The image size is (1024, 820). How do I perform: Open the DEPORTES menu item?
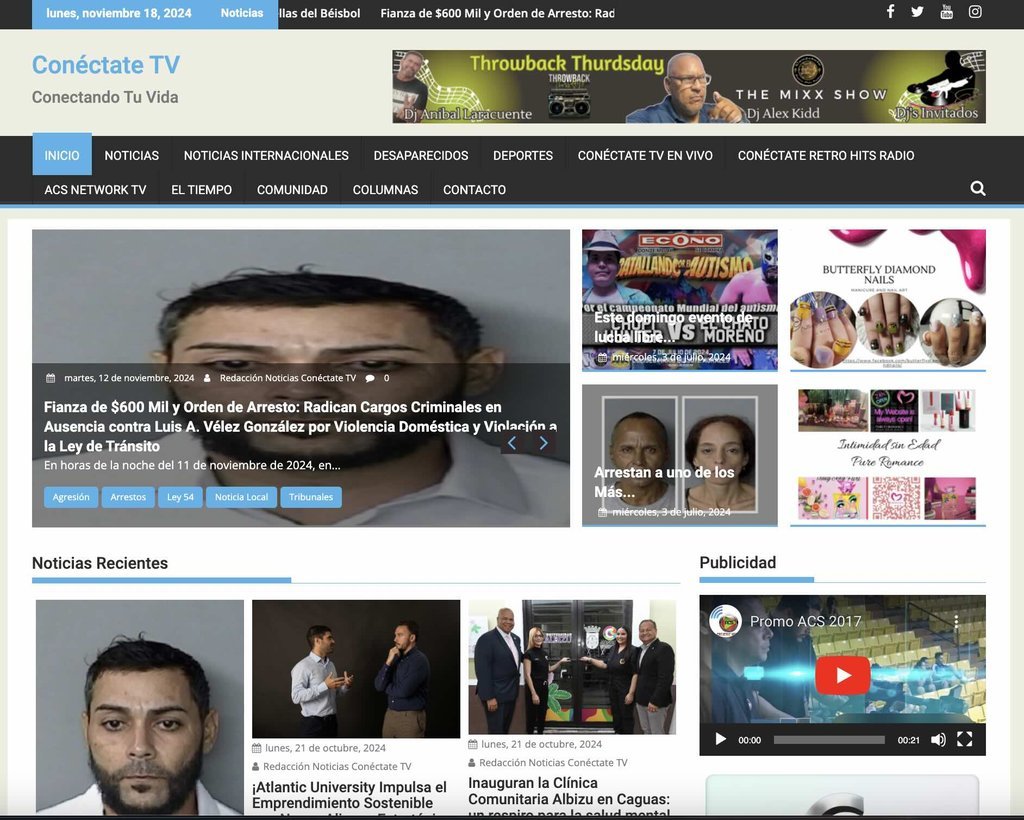[523, 155]
